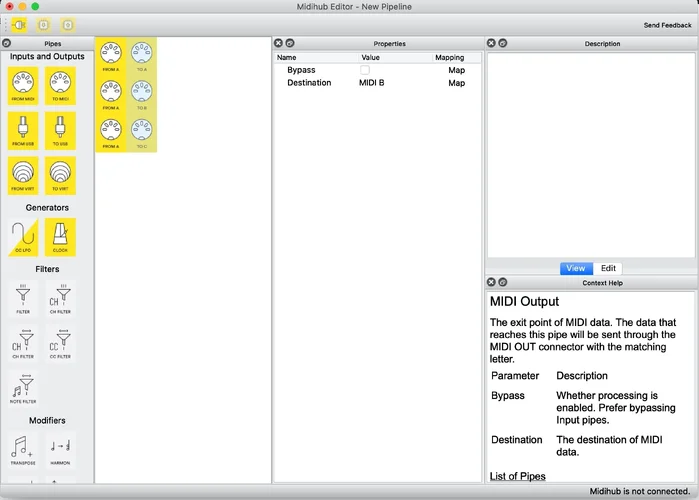Choose the FROM VIRT virtual input pipe
This screenshot has height=500, width=699.
coord(23,176)
